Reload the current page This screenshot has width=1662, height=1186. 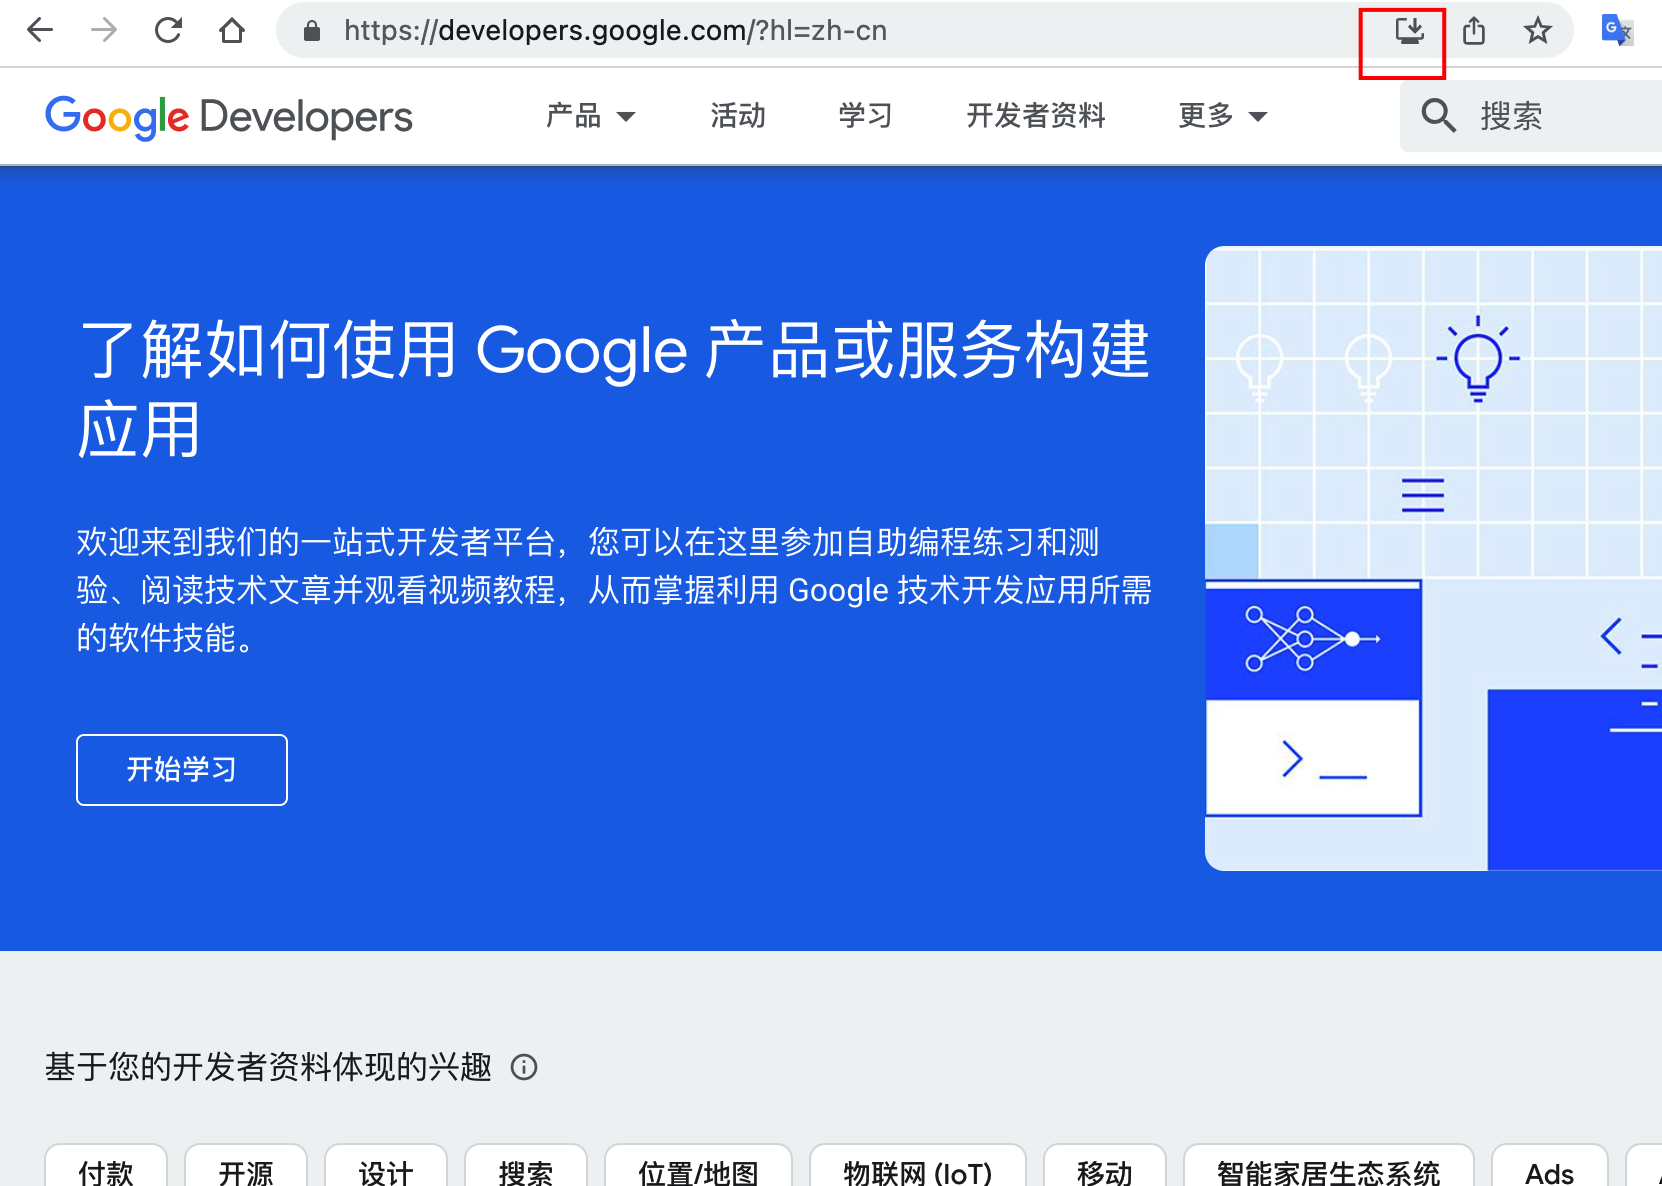[168, 30]
